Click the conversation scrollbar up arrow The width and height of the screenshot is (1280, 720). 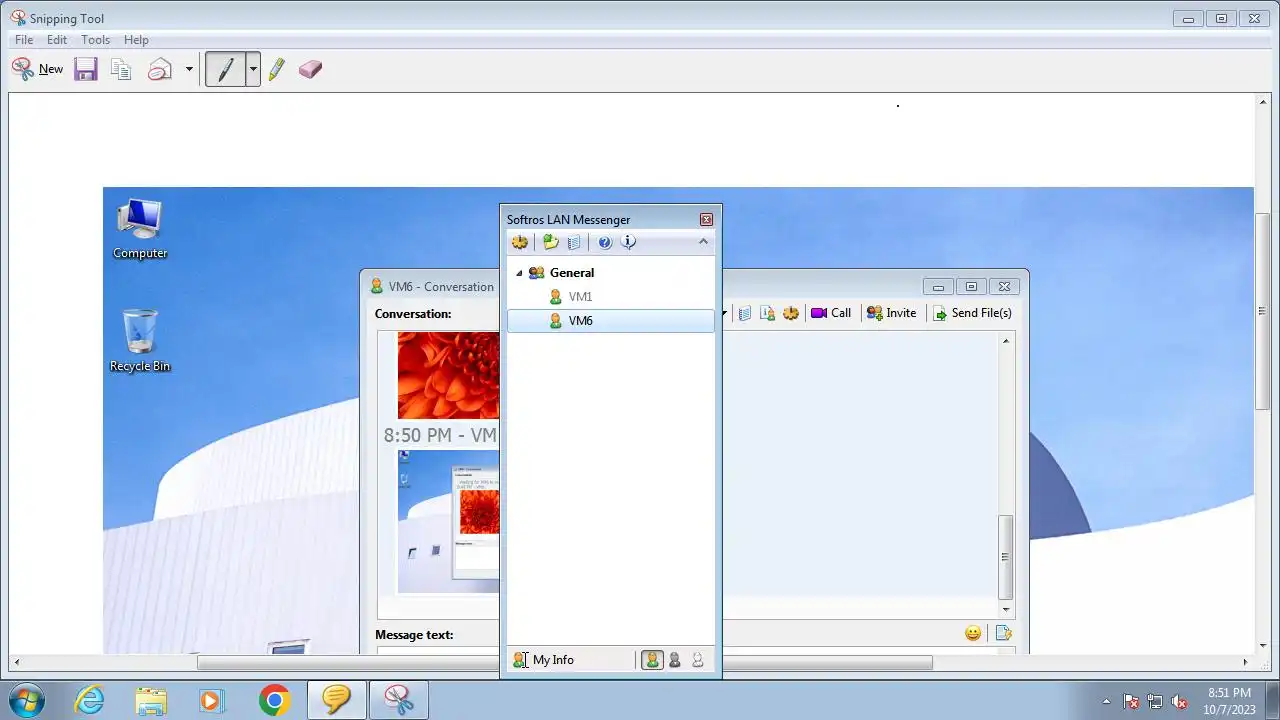1006,341
